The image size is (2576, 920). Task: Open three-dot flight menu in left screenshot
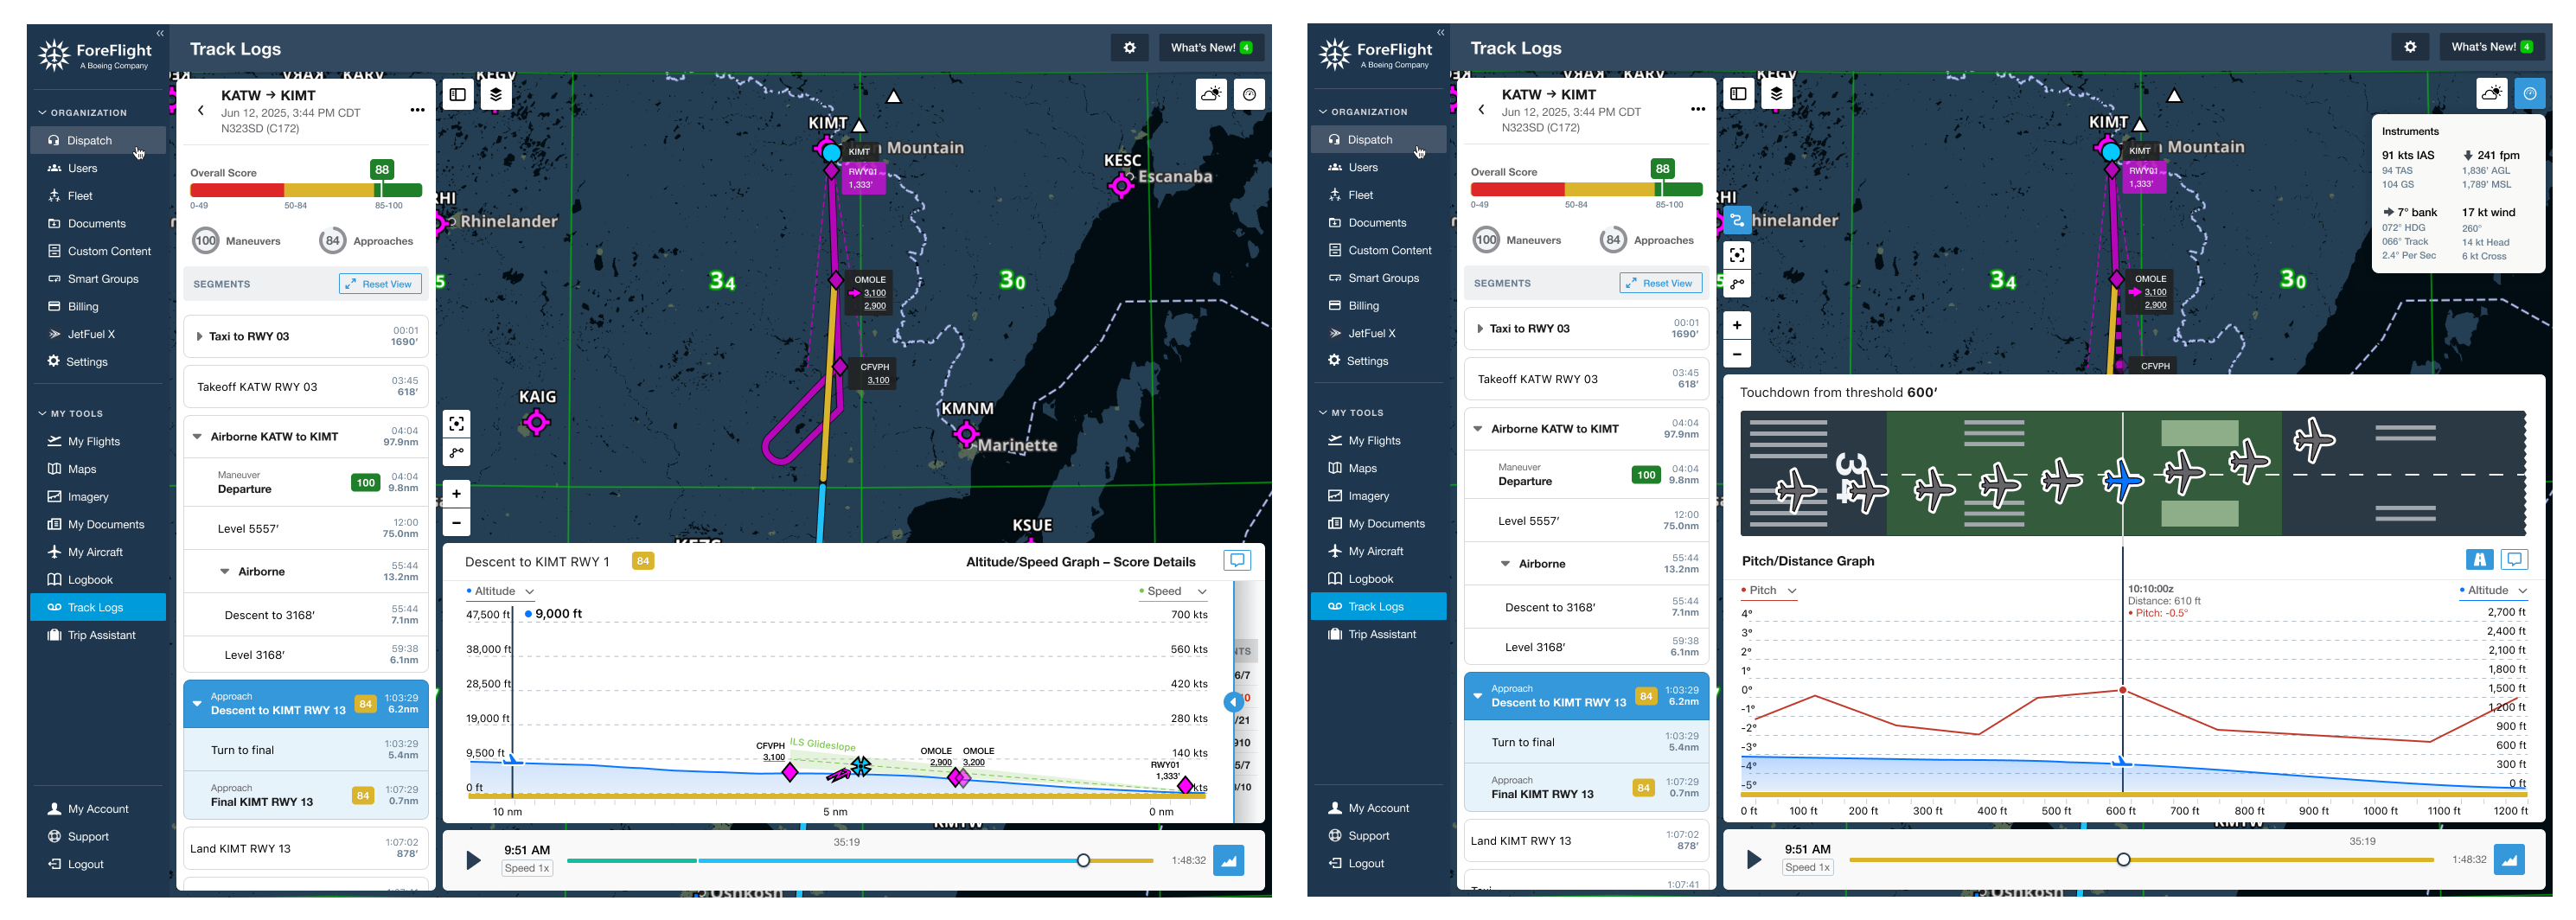coord(417,110)
